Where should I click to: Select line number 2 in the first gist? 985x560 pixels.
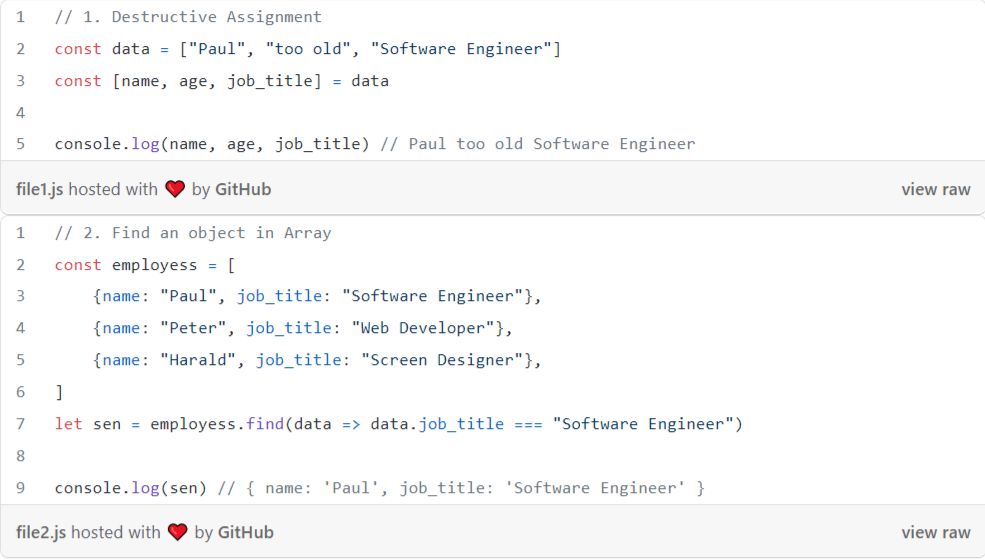[x=21, y=49]
